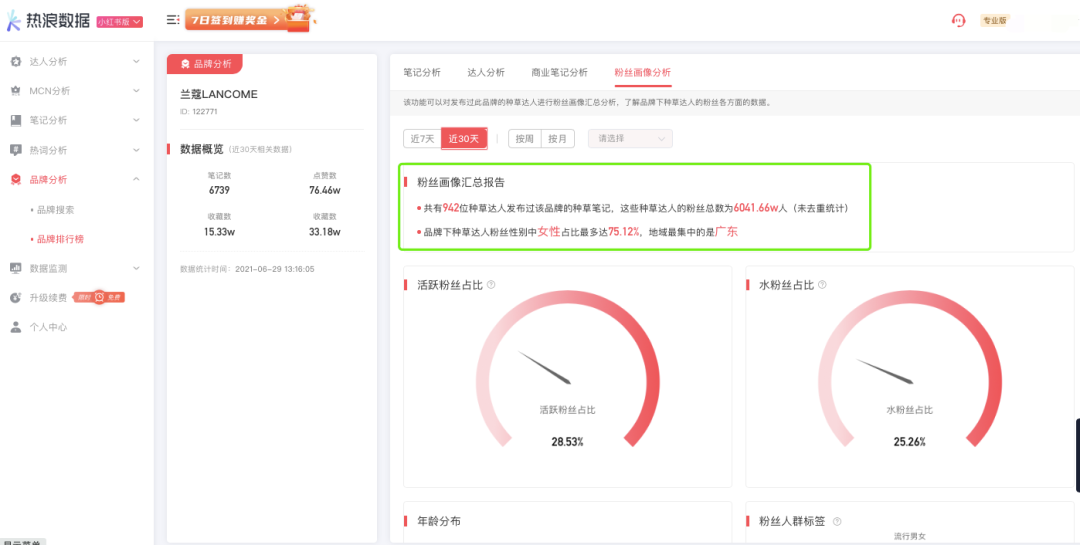This screenshot has height=545, width=1080.
Task: Open the 小红书版 platform dropdown
Action: (x=120, y=22)
